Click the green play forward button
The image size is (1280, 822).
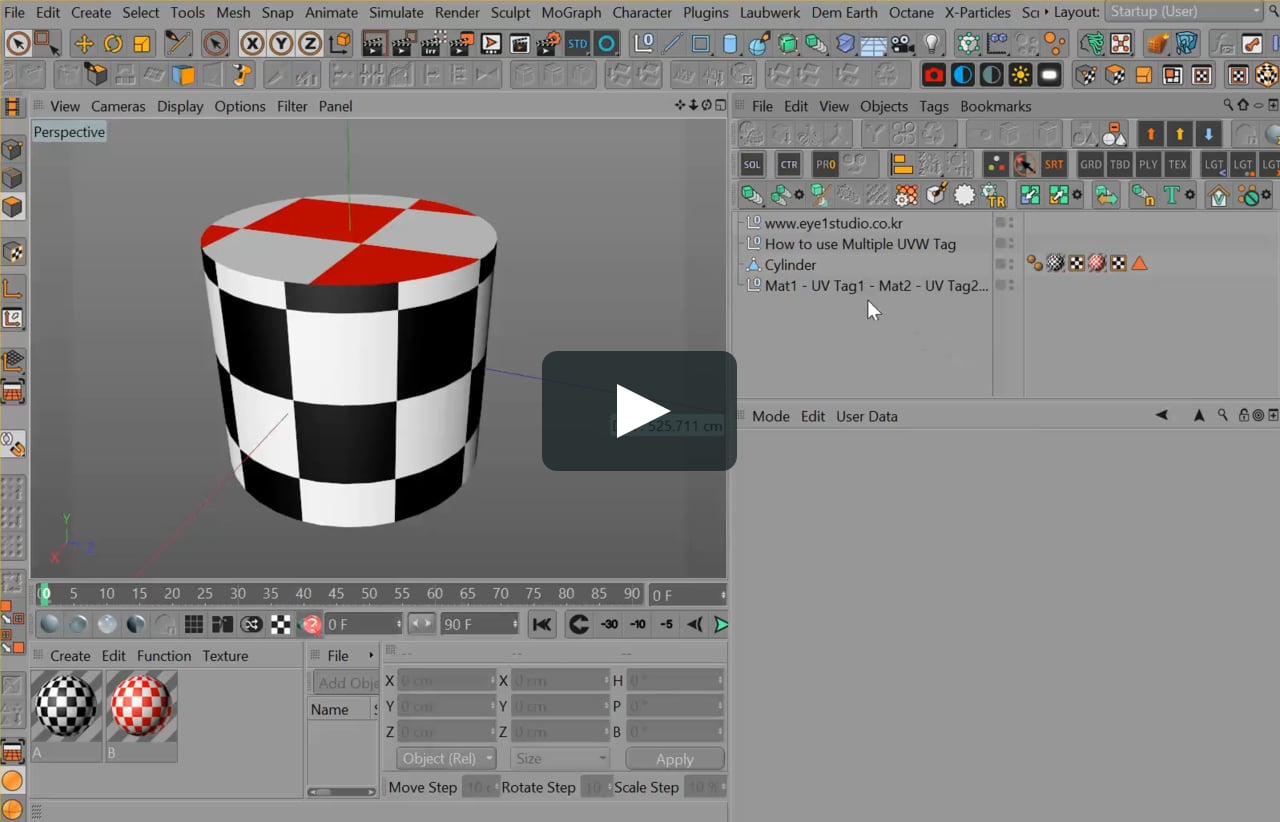pos(720,625)
